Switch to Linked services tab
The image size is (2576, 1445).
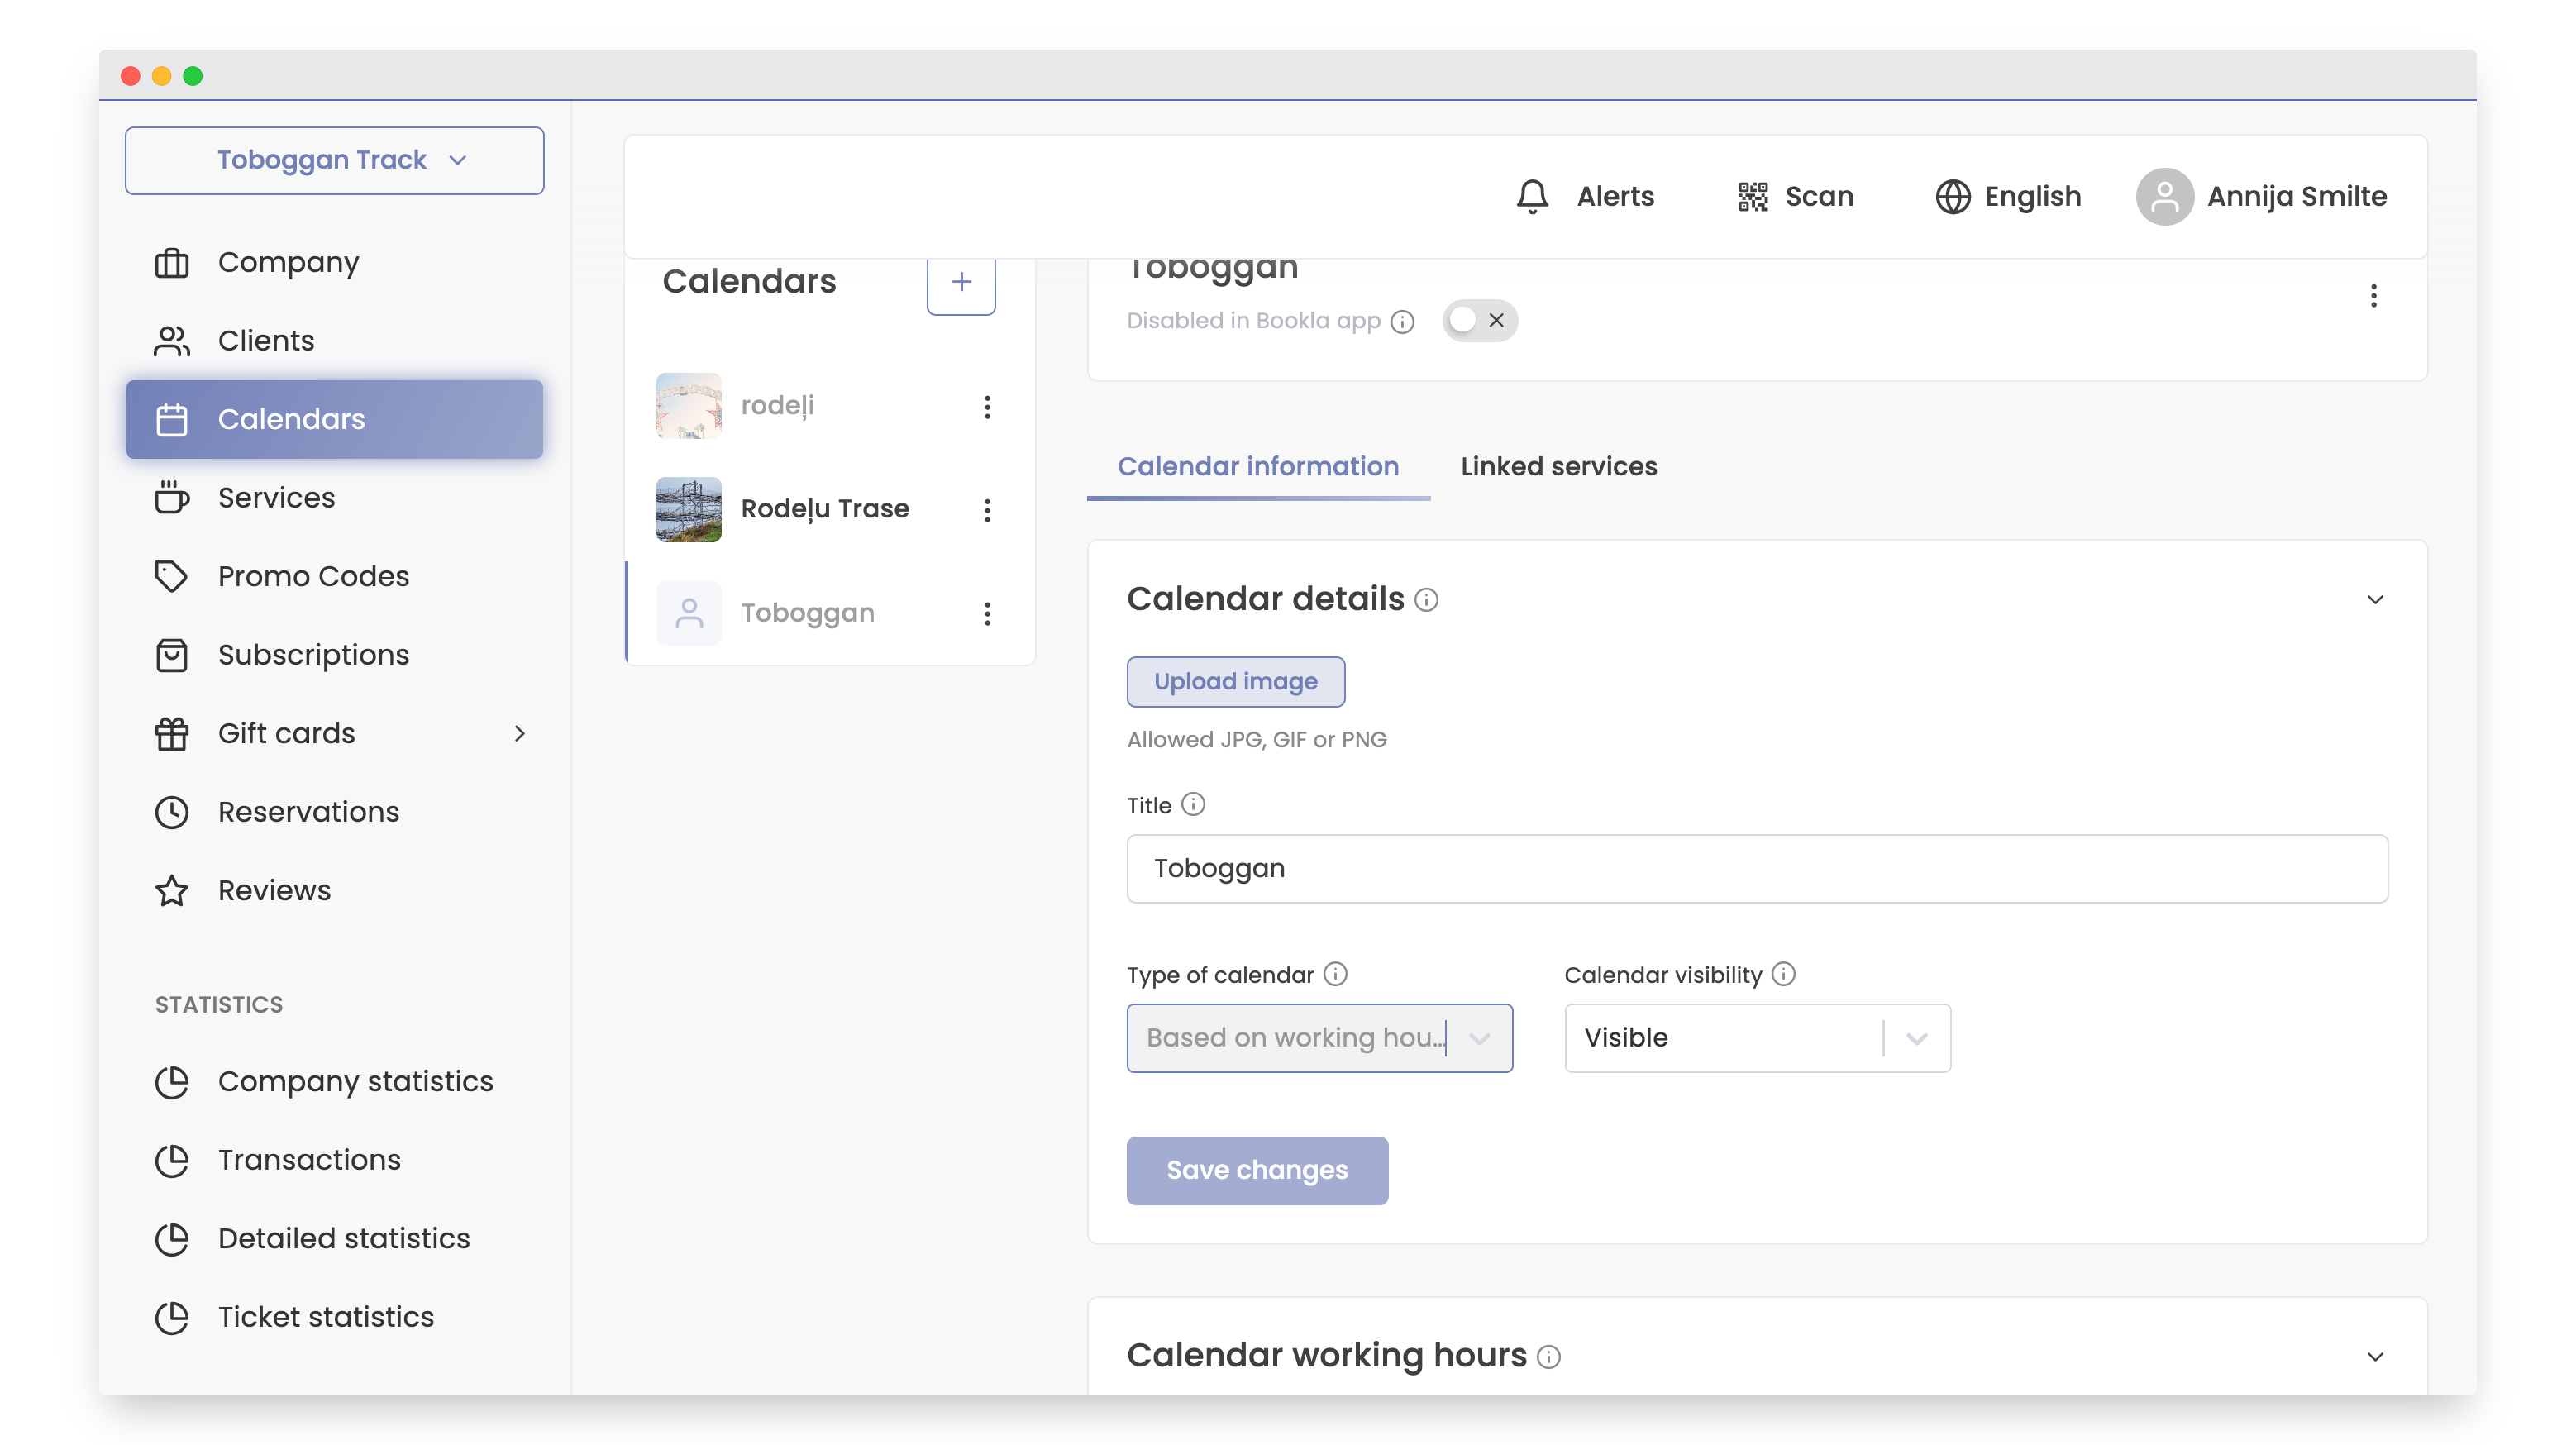(x=1558, y=466)
